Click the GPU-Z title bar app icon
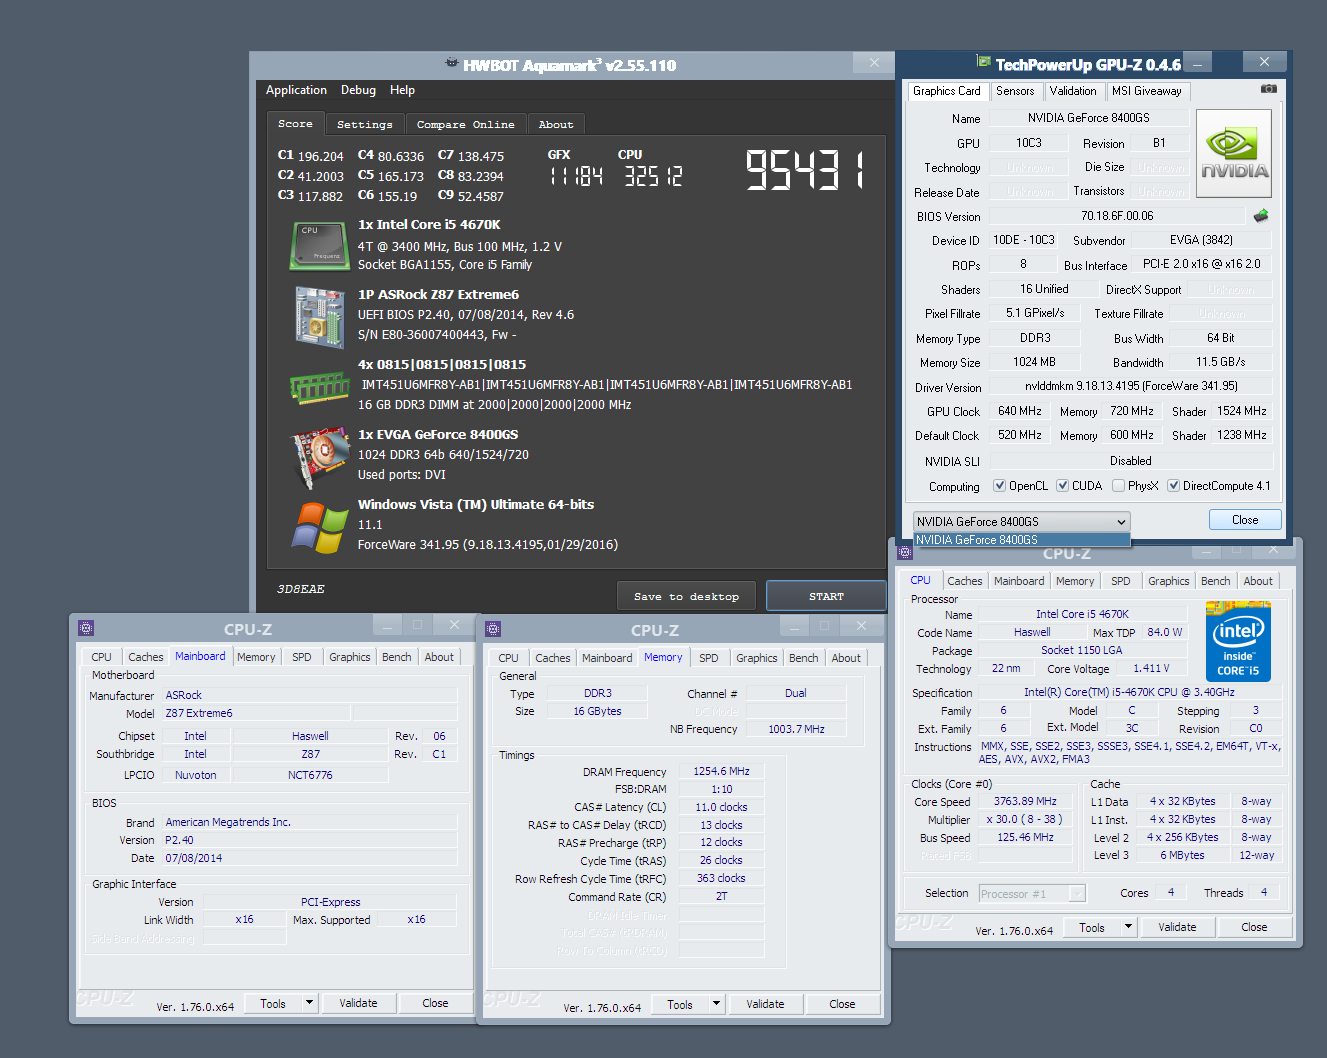This screenshot has width=1327, height=1058. [984, 62]
